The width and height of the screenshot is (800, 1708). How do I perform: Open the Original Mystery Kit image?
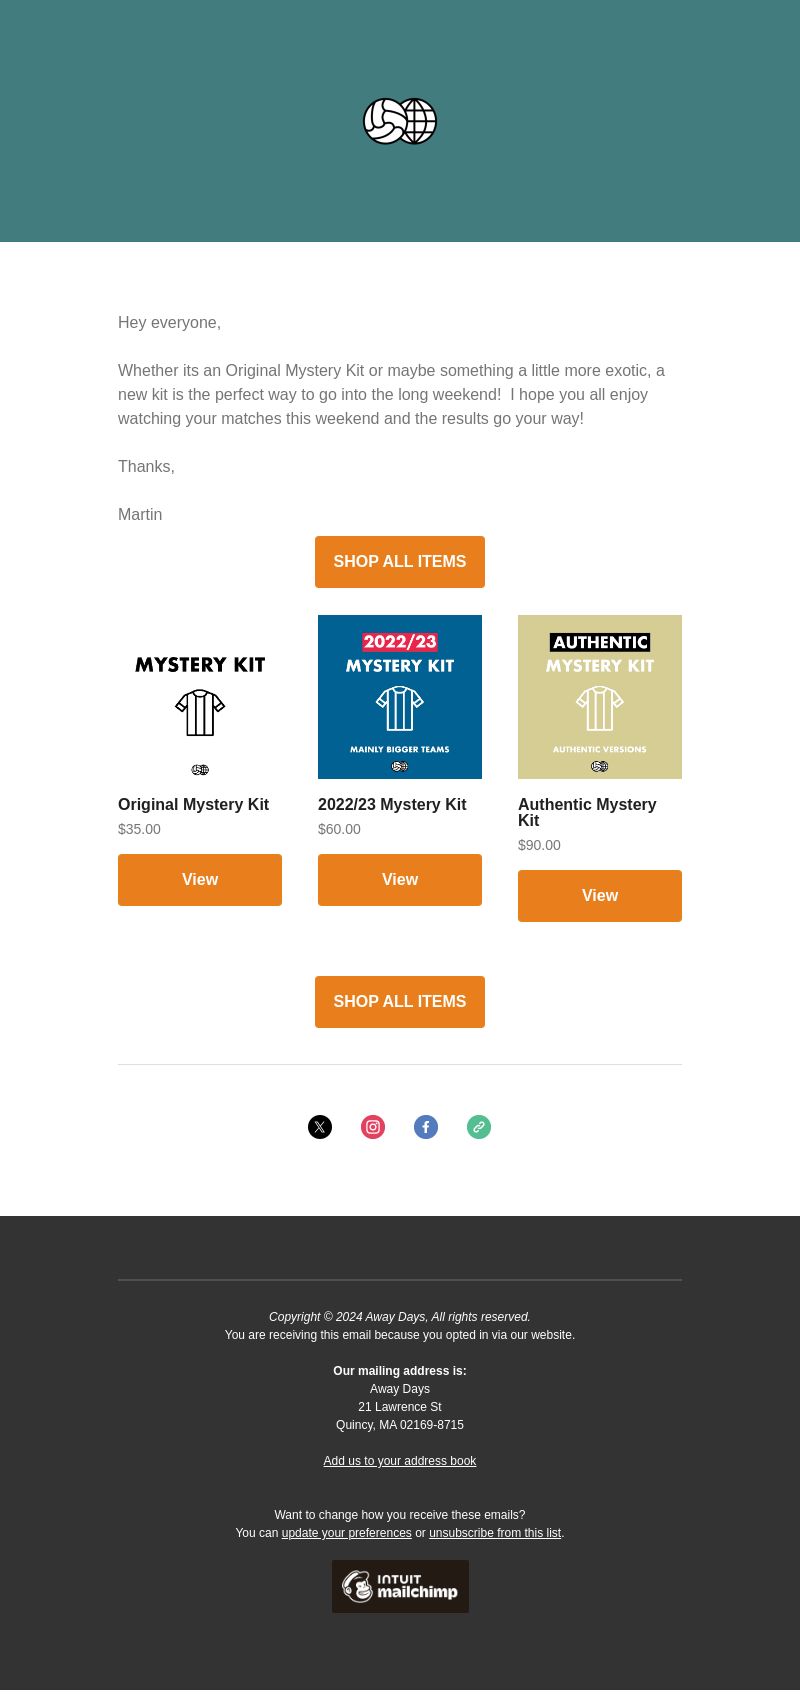click(x=200, y=697)
